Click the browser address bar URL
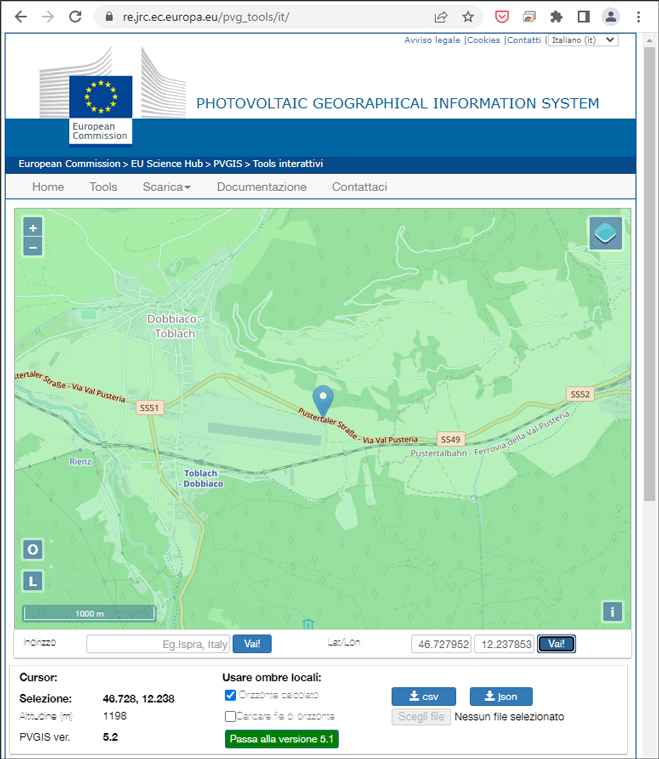This screenshot has height=759, width=659. click(206, 17)
